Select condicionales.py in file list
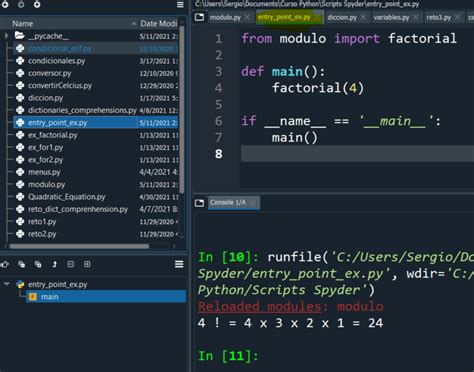Image resolution: width=474 pixels, height=372 pixels. (96, 61)
